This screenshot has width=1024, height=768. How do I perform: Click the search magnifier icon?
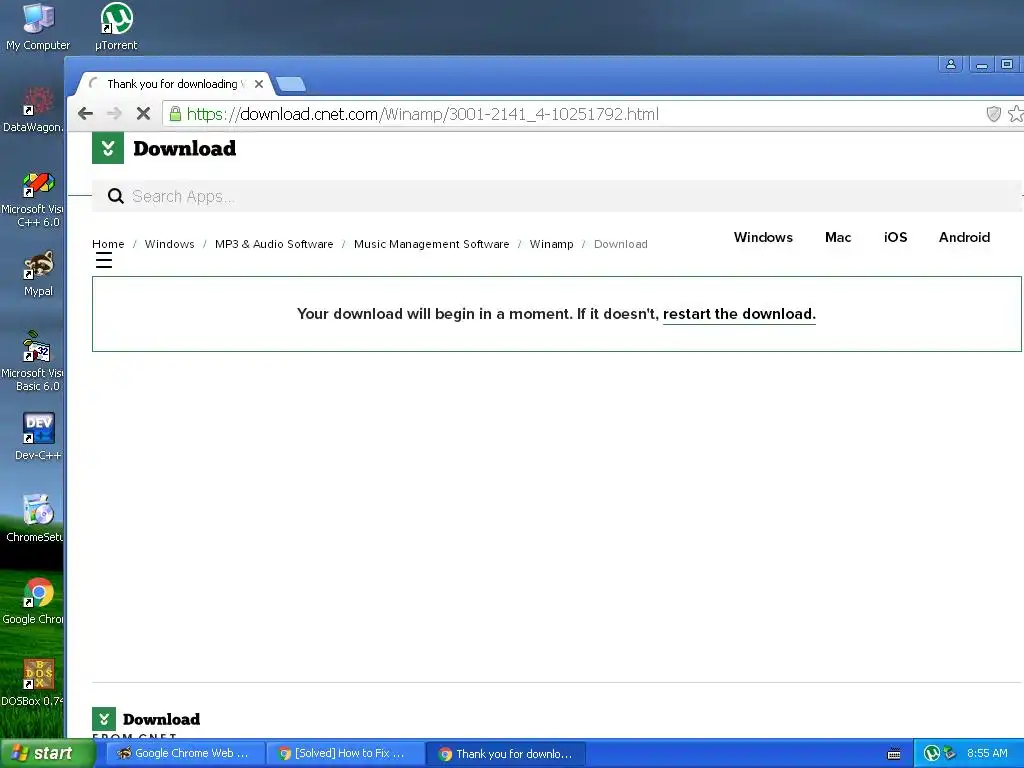tap(116, 196)
